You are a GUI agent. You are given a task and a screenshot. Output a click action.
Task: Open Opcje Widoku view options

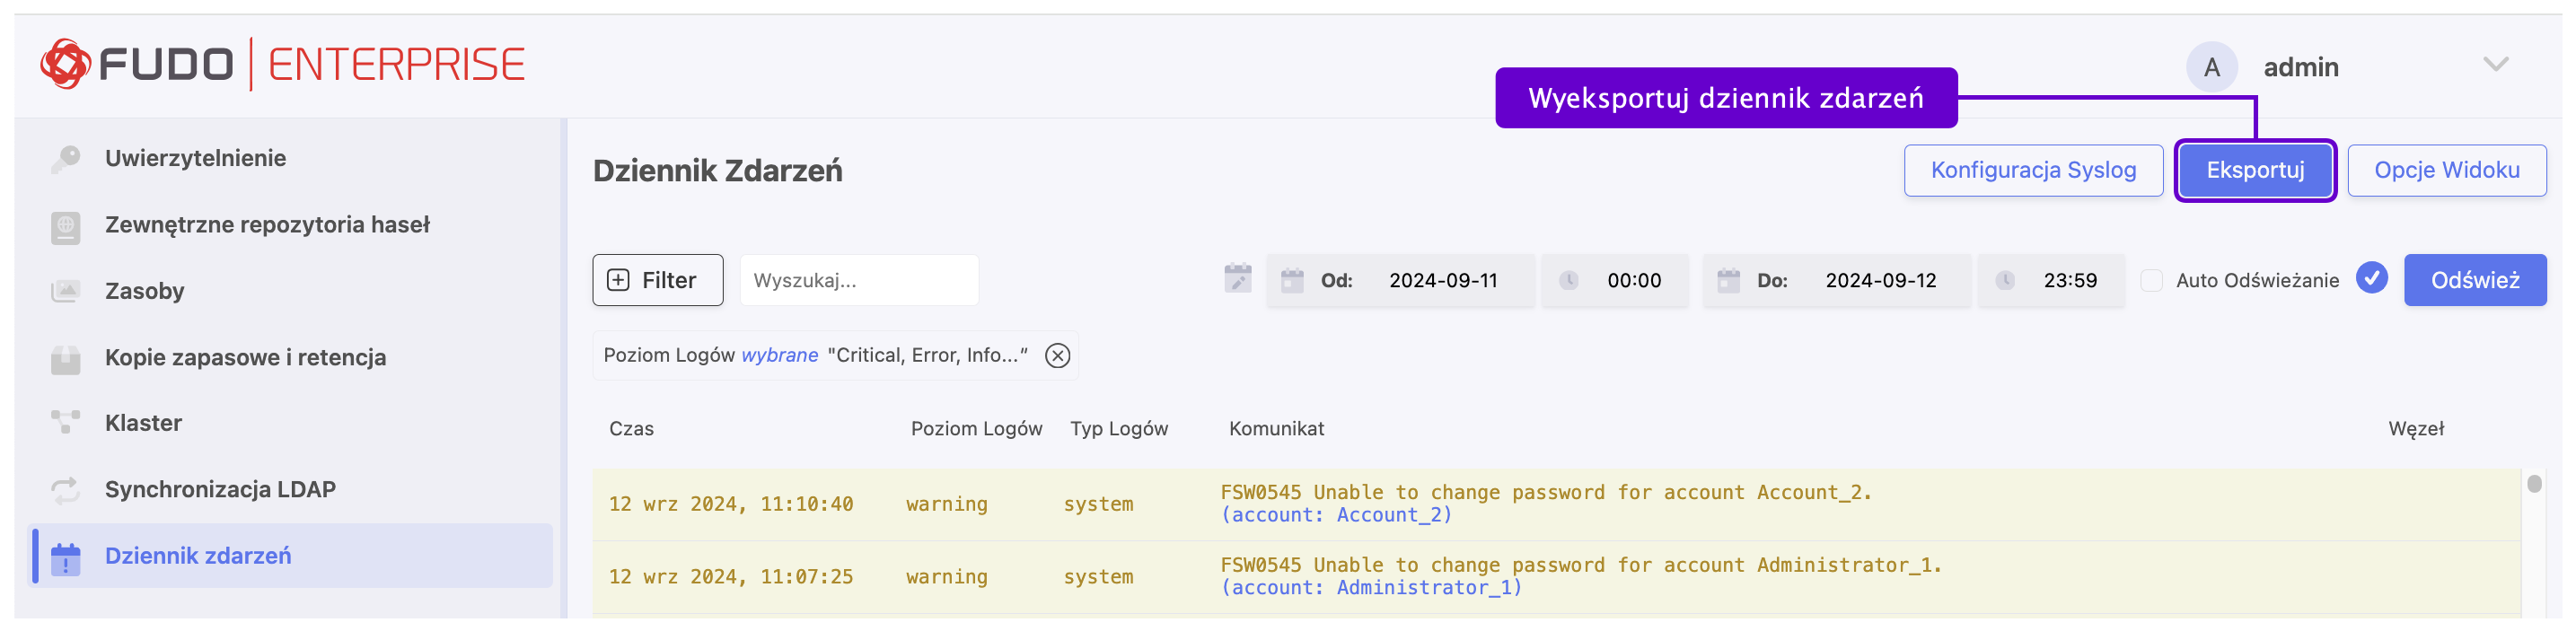click(x=2446, y=171)
